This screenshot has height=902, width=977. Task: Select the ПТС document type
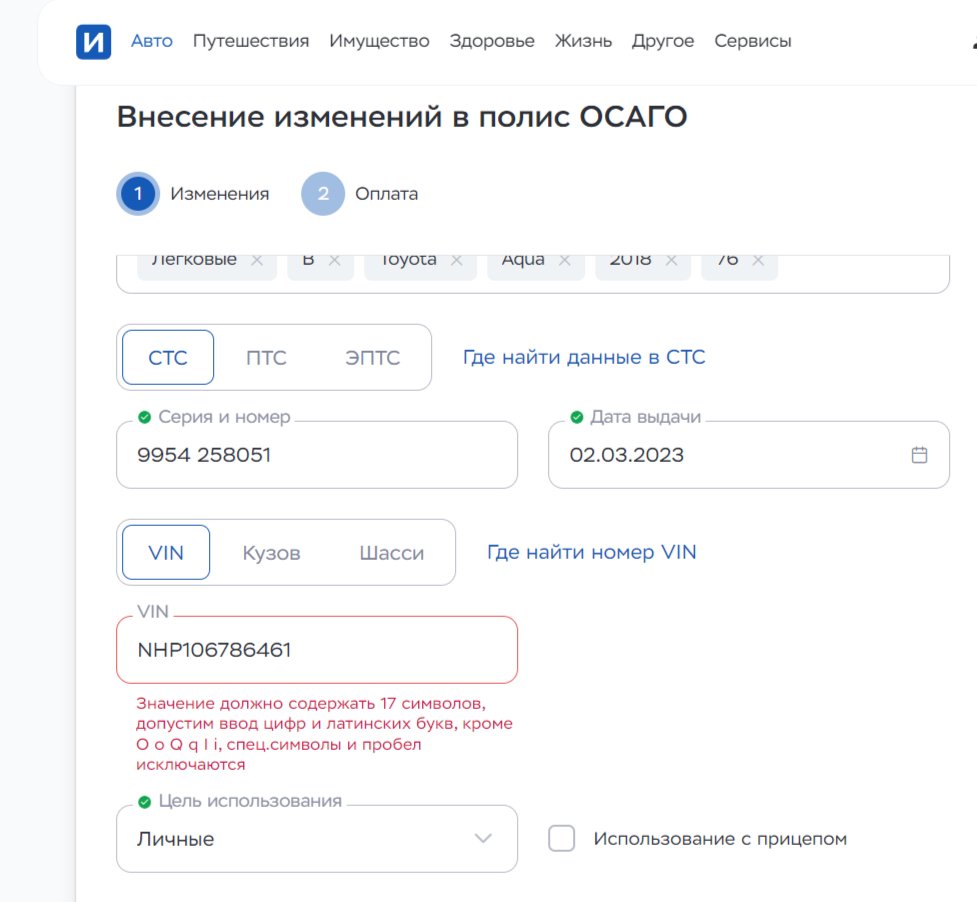click(x=267, y=358)
